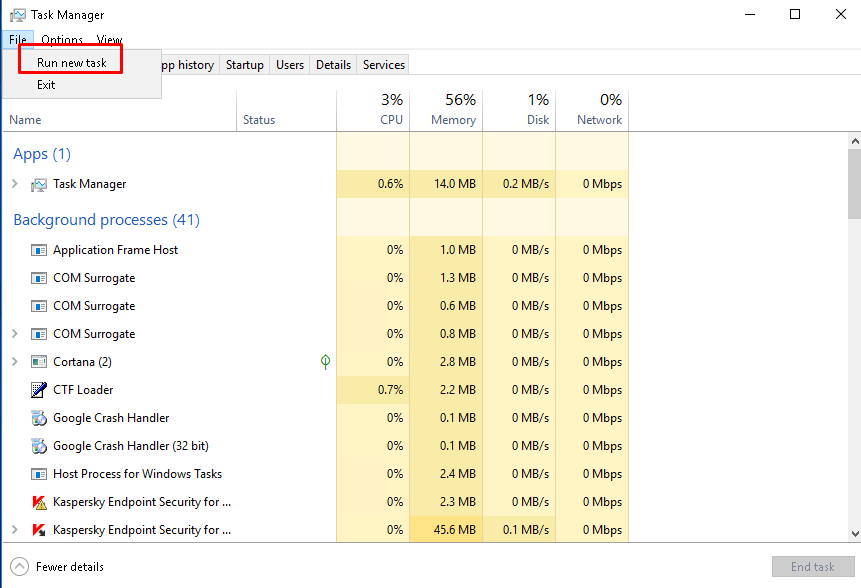This screenshot has width=861, height=588.
Task: Click the 45.6 MB memory value
Action: point(455,530)
